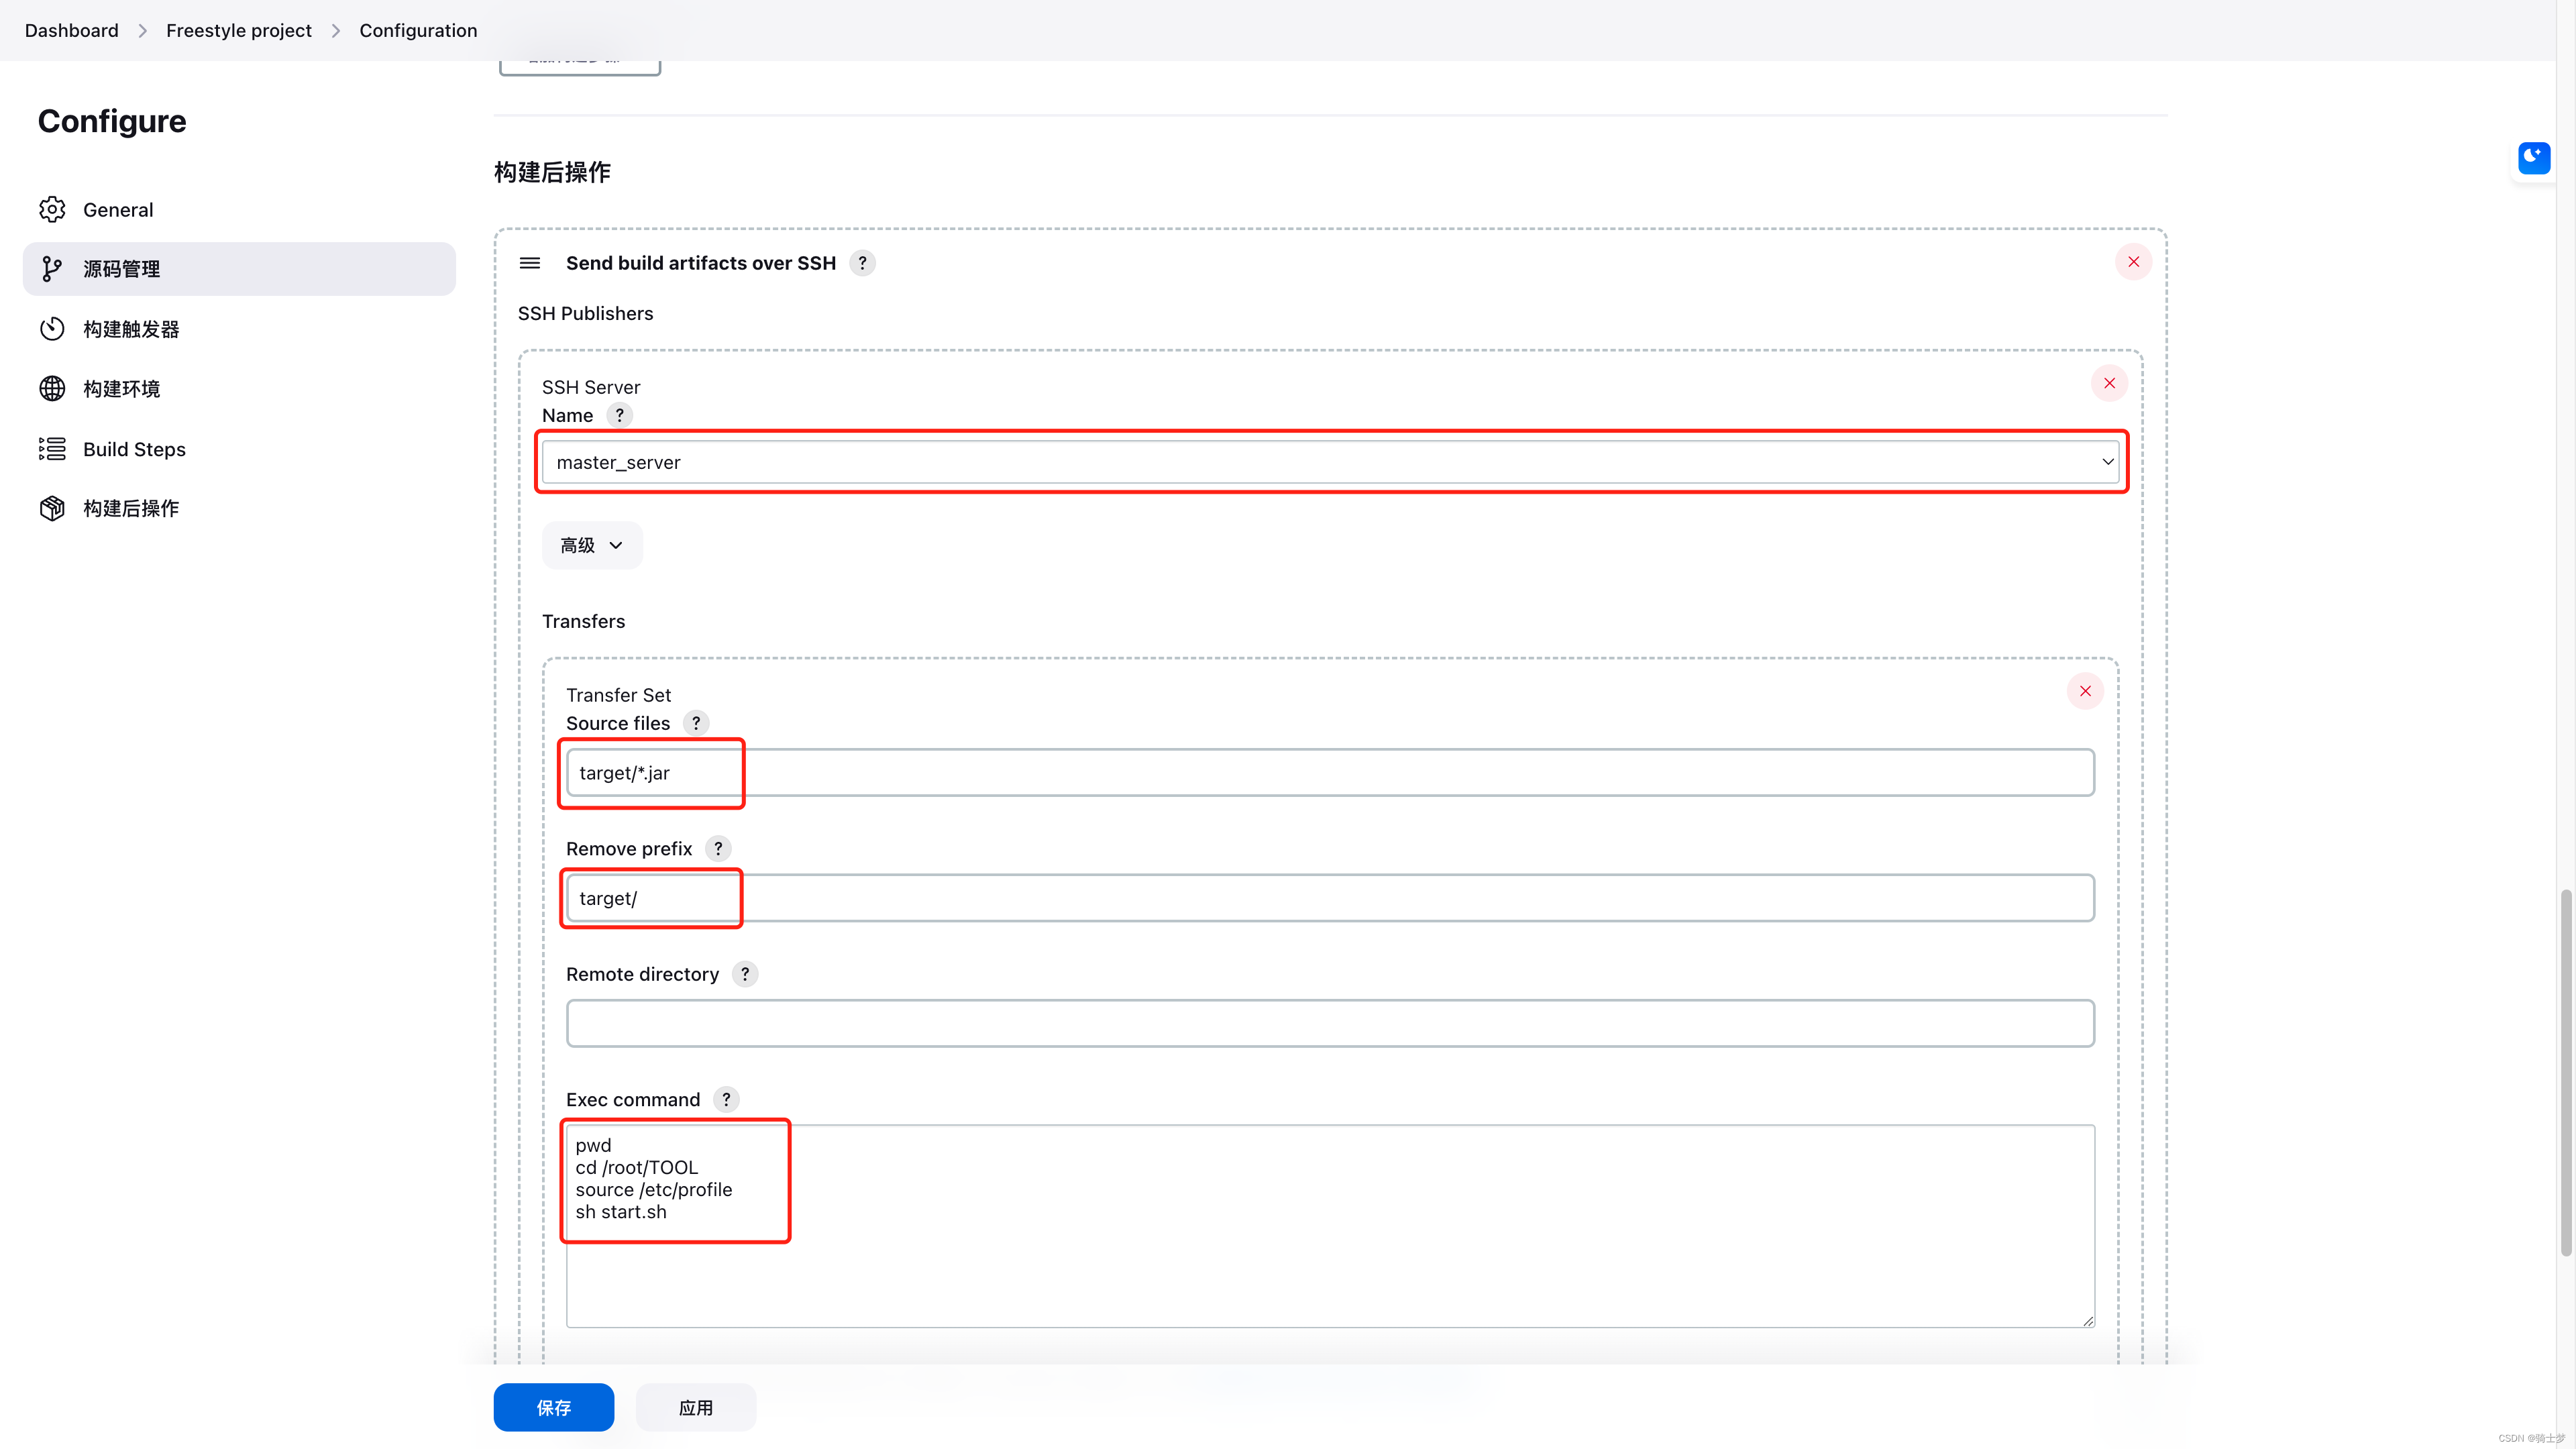Delete the SSH Server publisher entry

pyautogui.click(x=2109, y=383)
